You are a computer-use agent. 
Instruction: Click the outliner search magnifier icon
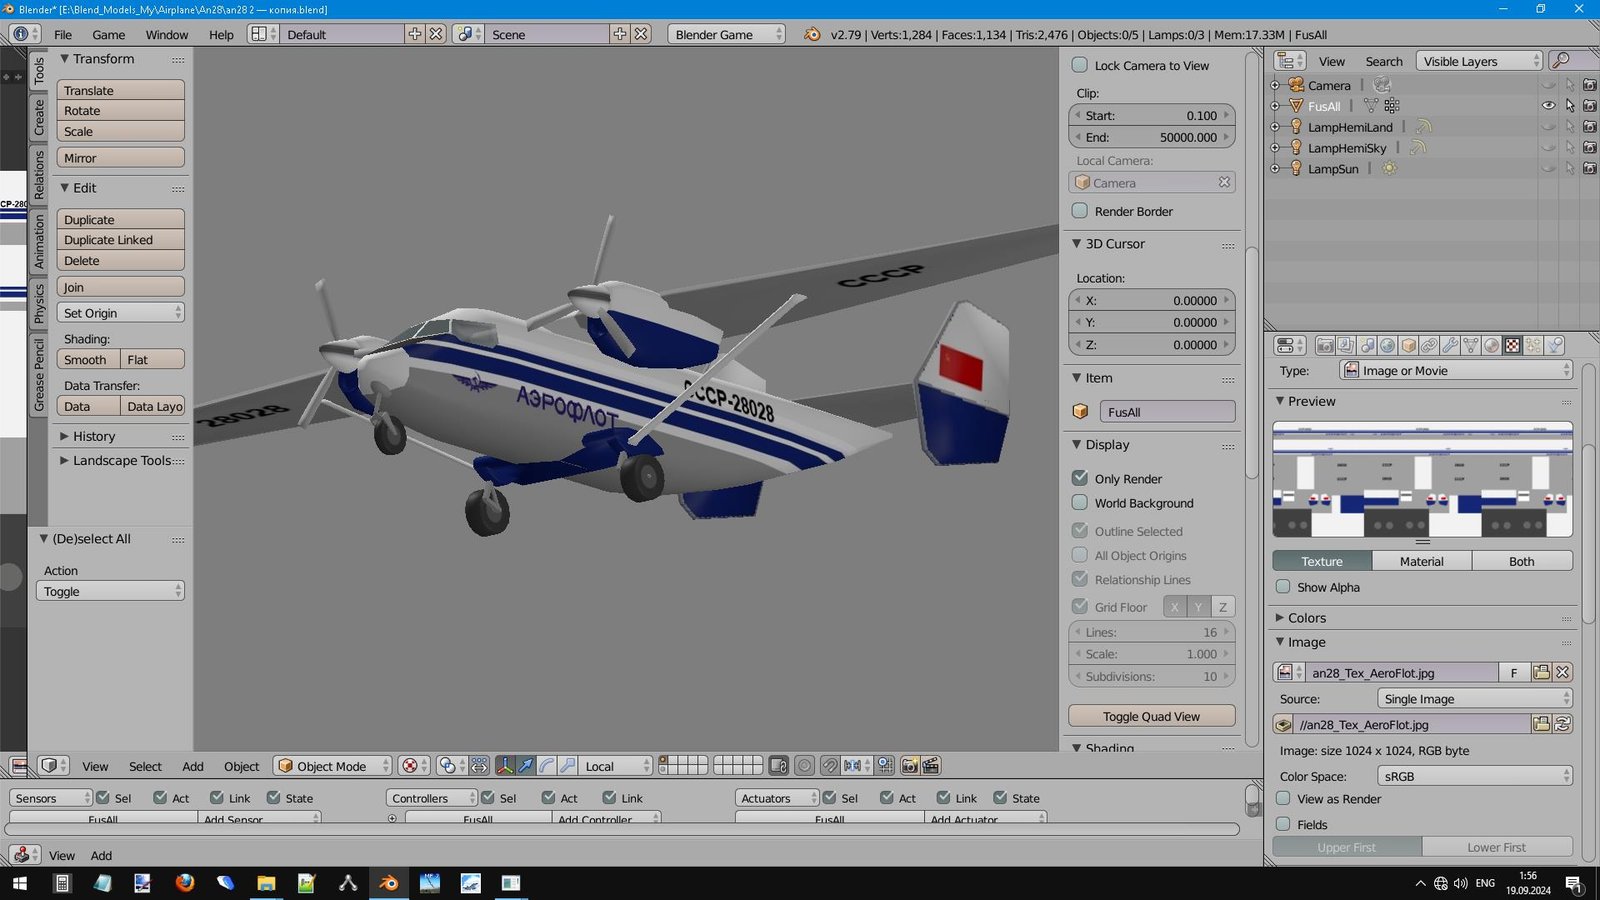[1561, 61]
